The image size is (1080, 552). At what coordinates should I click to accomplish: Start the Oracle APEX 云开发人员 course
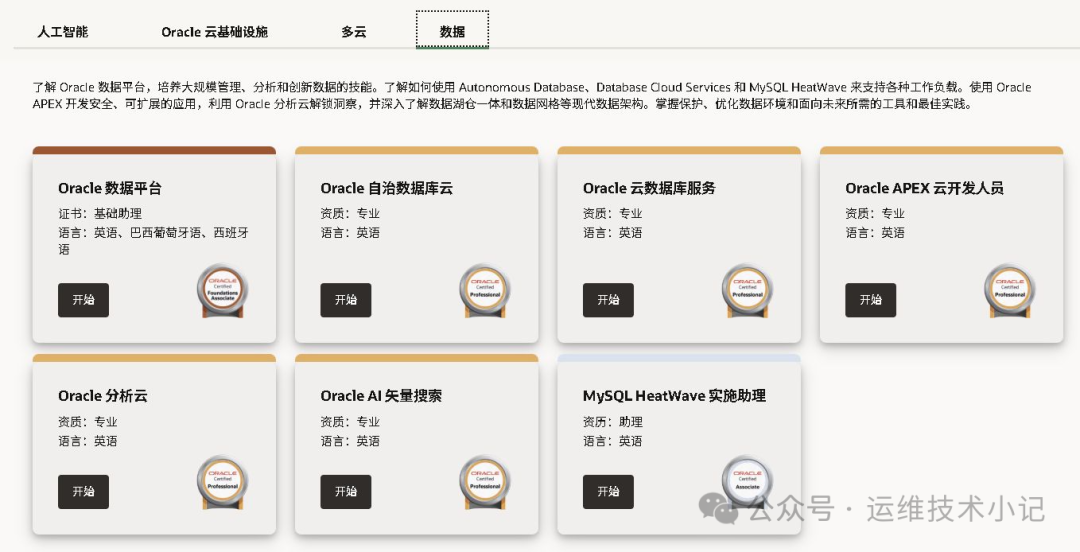click(871, 300)
